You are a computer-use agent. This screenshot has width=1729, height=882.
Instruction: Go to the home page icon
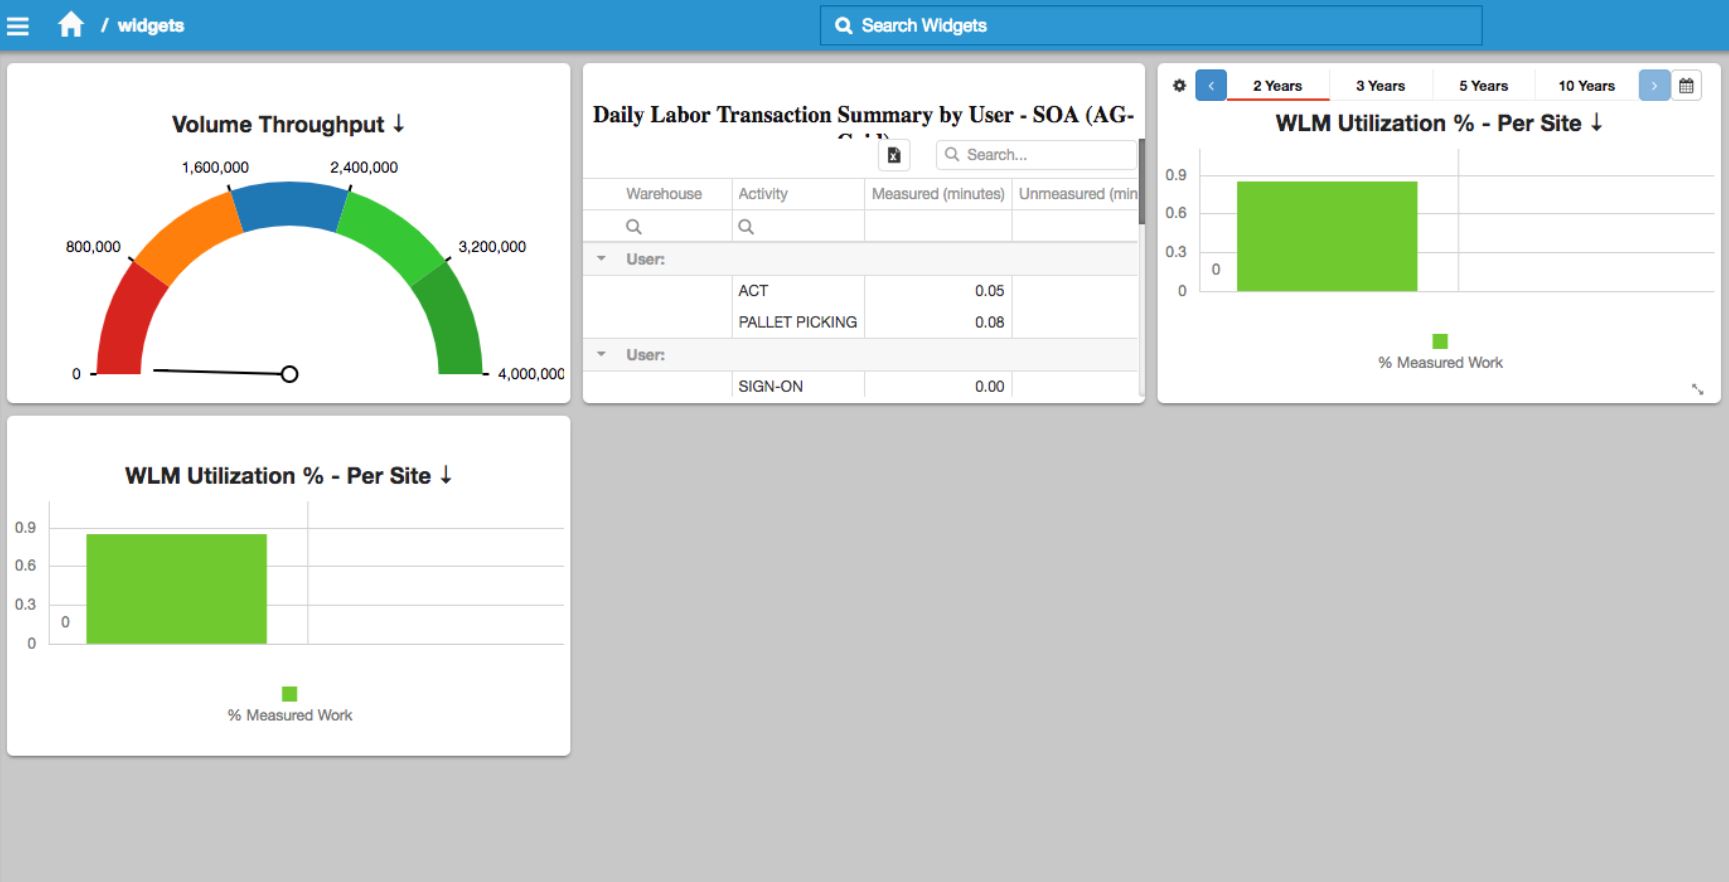click(x=70, y=25)
